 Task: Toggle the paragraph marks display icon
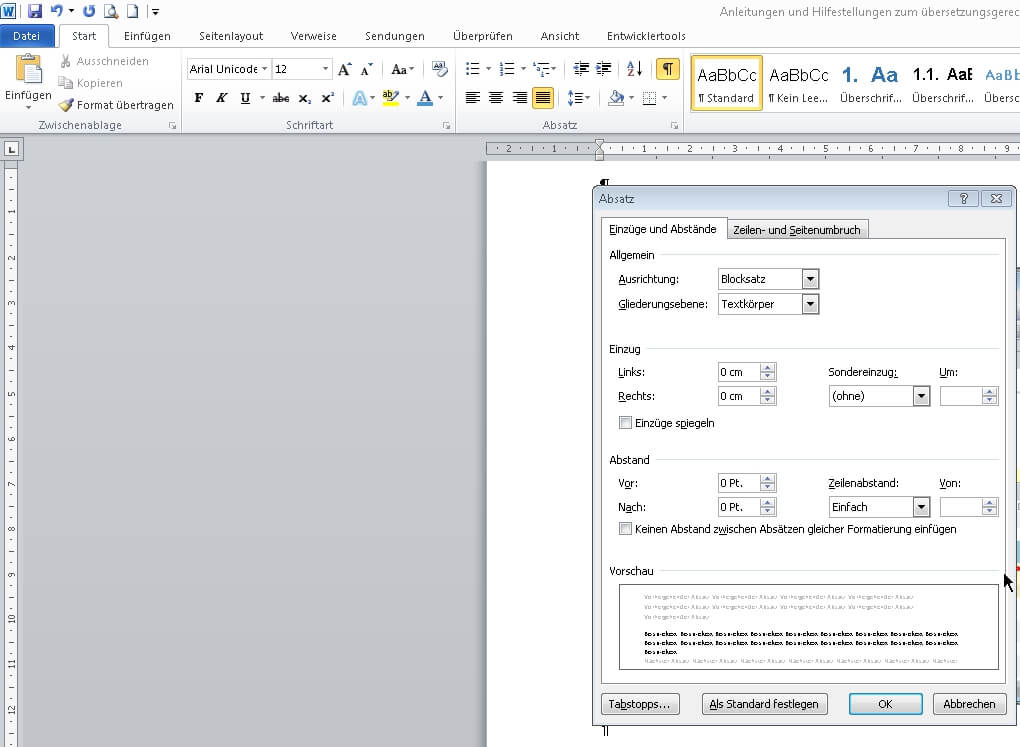(666, 69)
